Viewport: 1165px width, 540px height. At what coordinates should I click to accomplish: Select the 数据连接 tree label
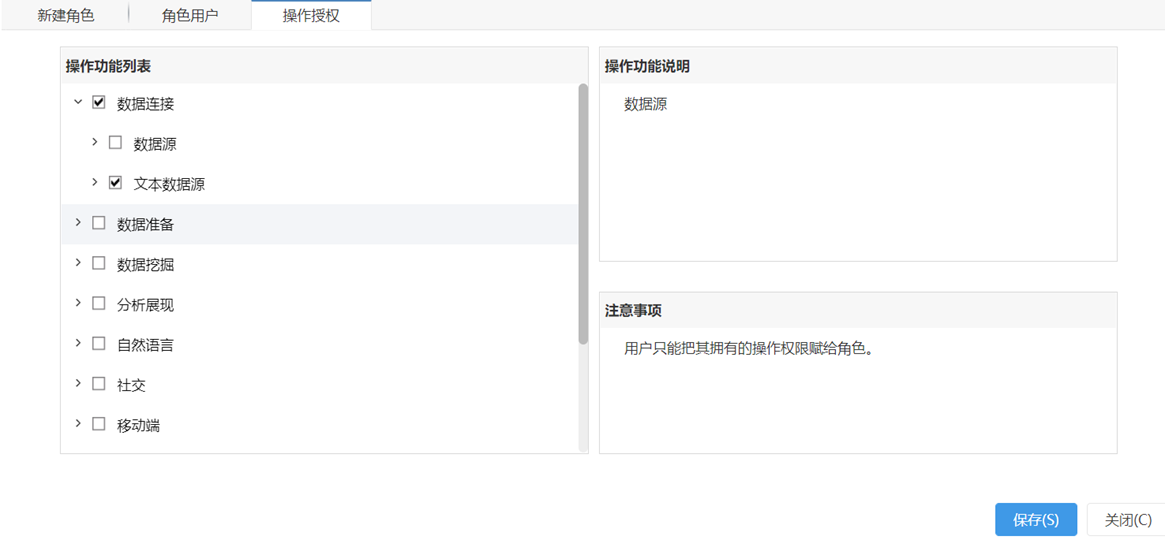pos(146,104)
